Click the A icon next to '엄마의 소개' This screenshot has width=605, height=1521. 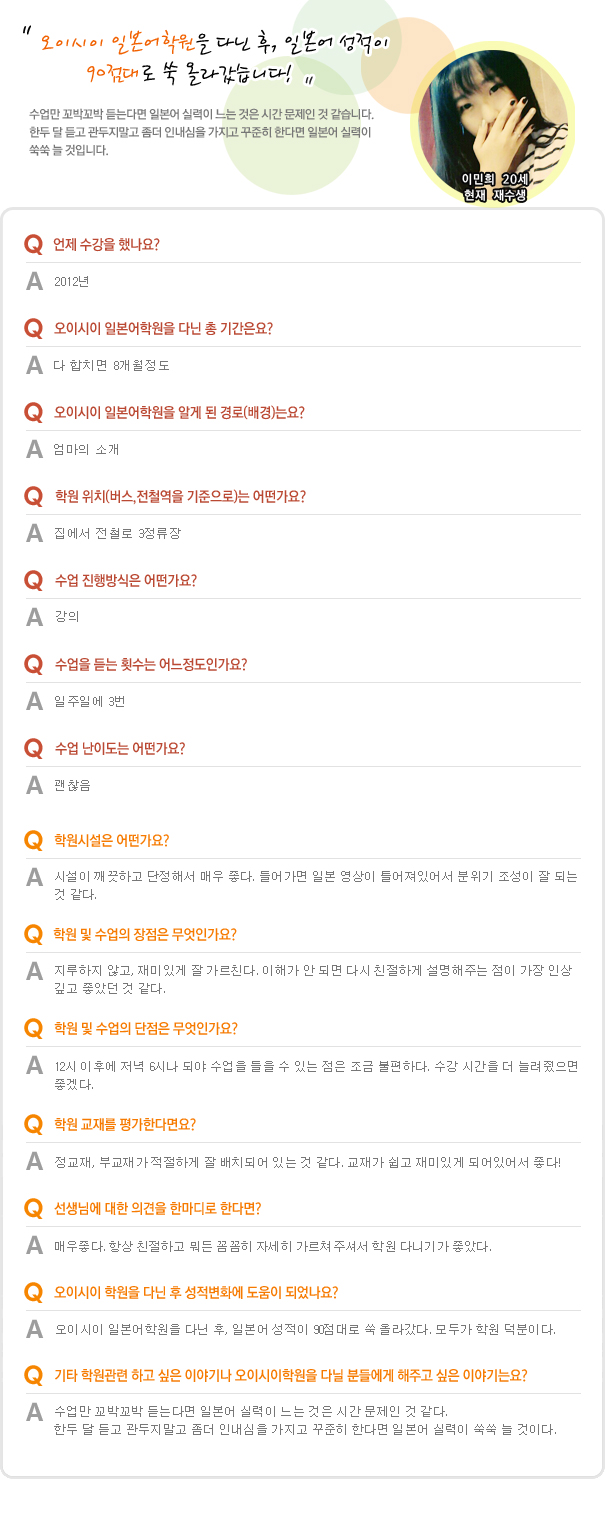[34, 449]
